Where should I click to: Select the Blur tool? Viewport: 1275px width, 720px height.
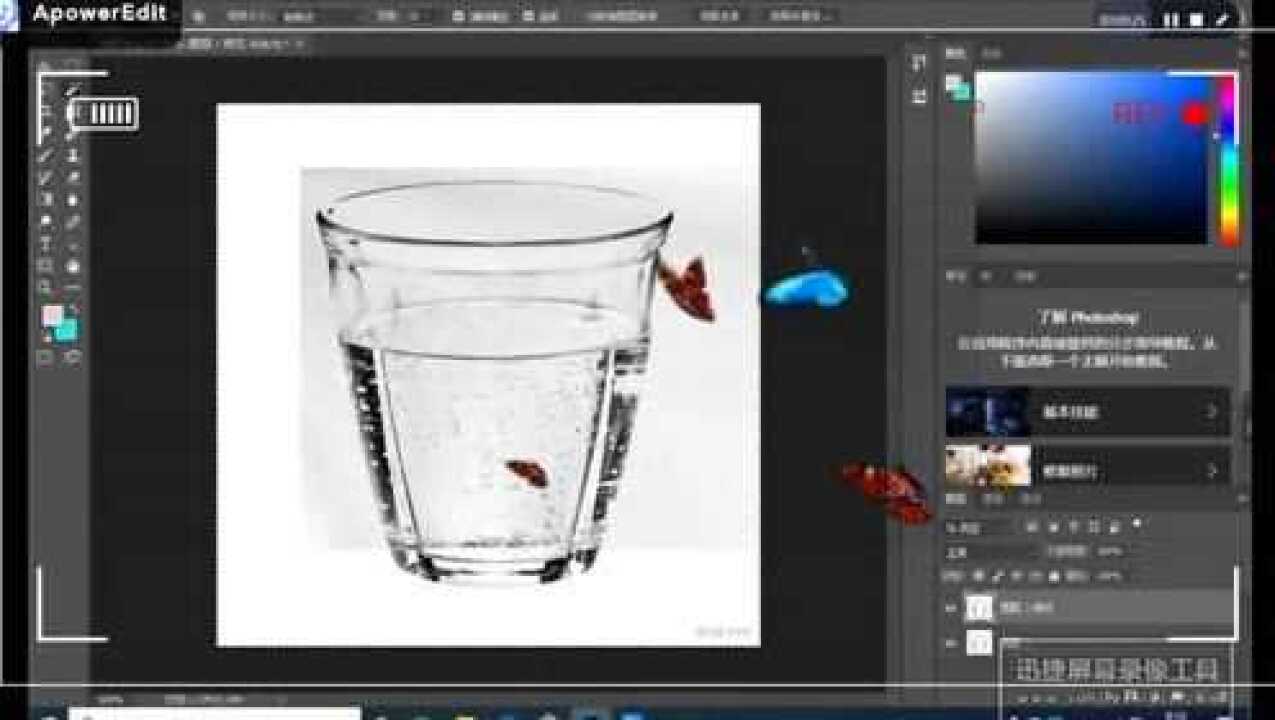tap(73, 199)
